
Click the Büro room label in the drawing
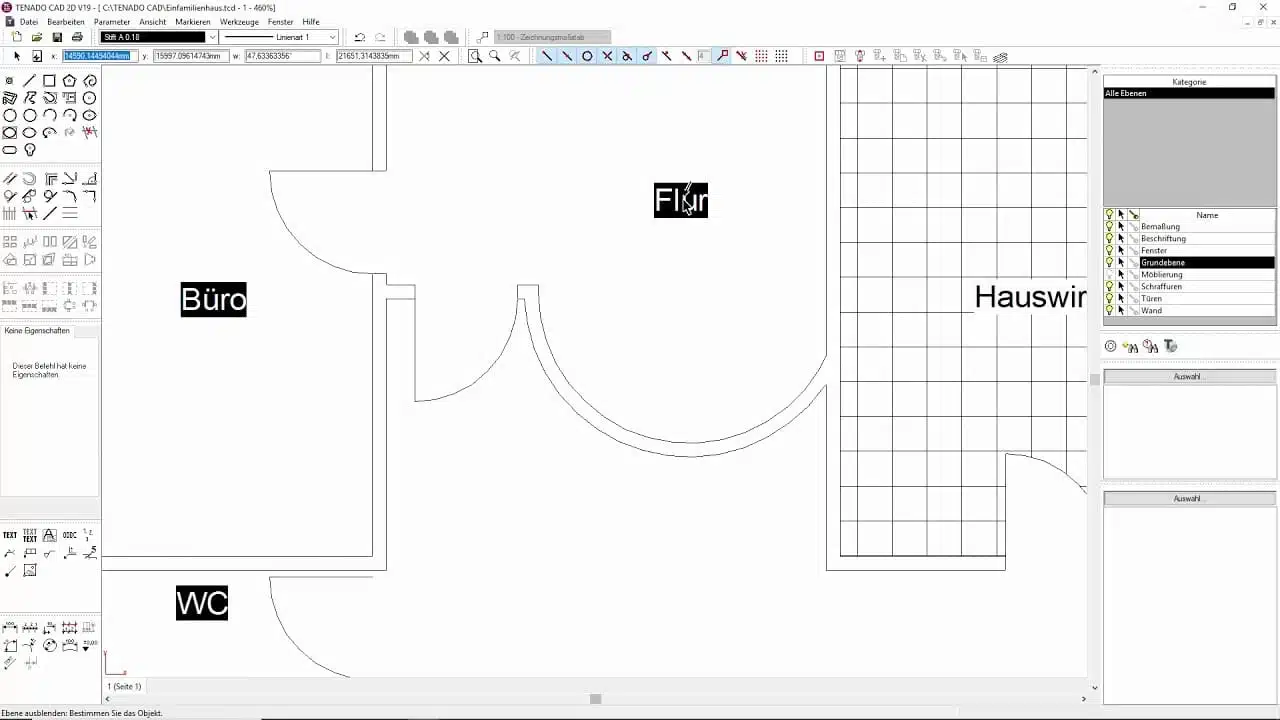(213, 299)
